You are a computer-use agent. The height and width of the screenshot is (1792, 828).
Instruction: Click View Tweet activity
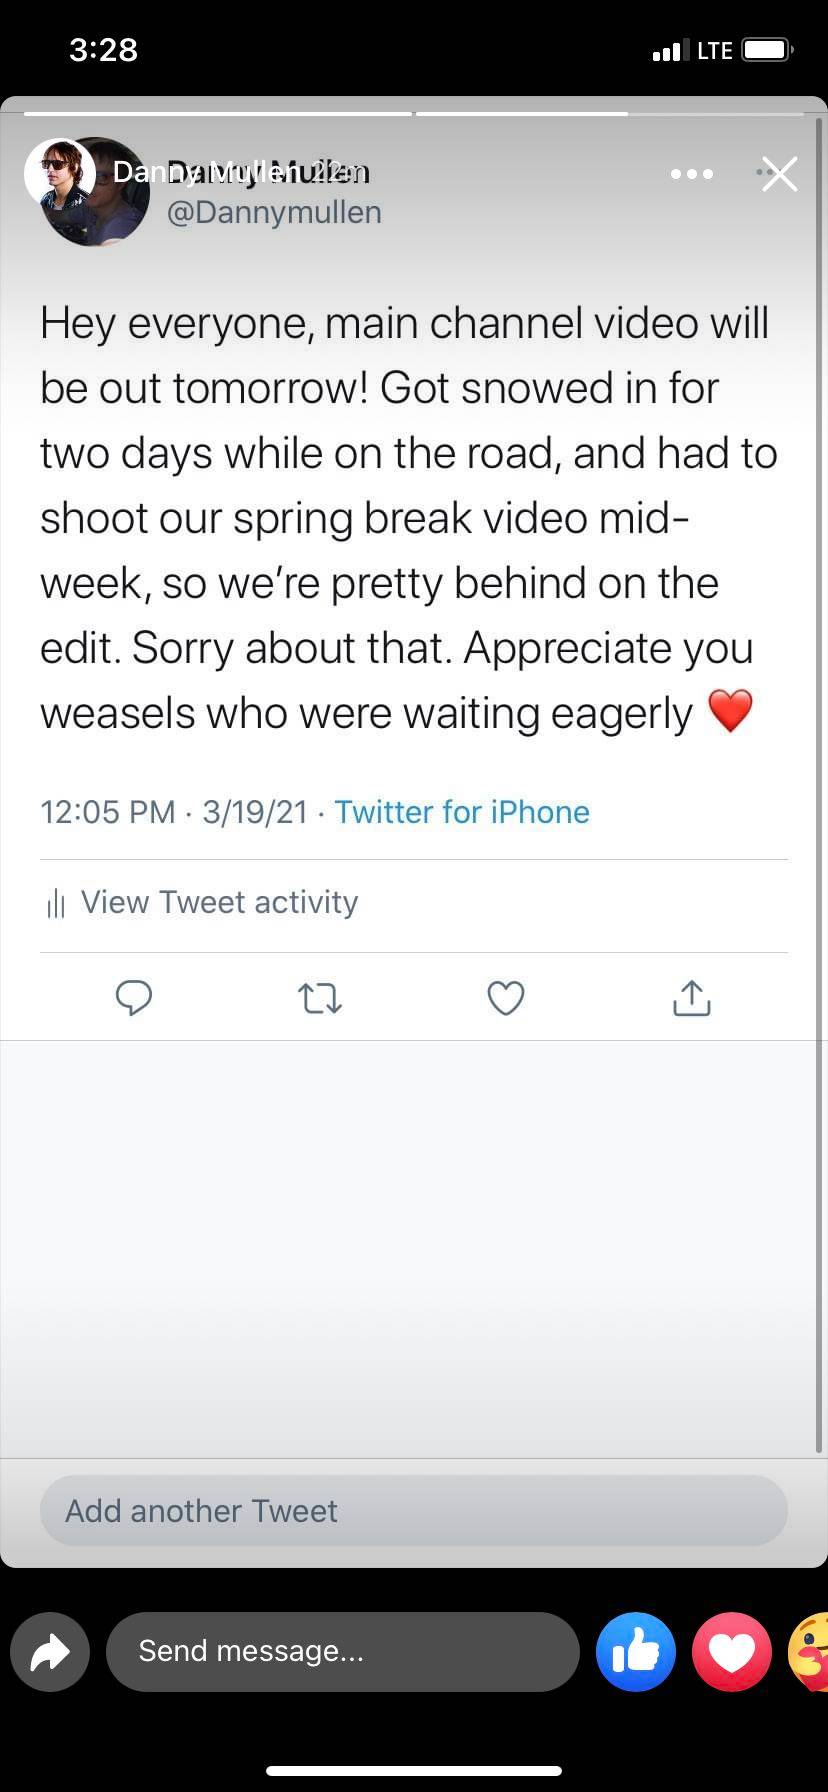(x=219, y=902)
